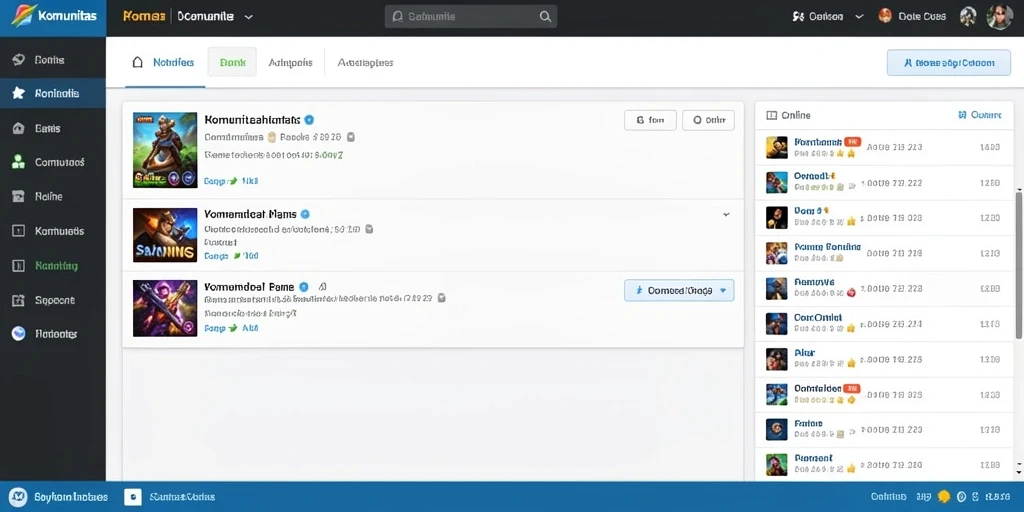Click the magnifier icon at right of search bar
This screenshot has width=1024, height=512.
[545, 16]
